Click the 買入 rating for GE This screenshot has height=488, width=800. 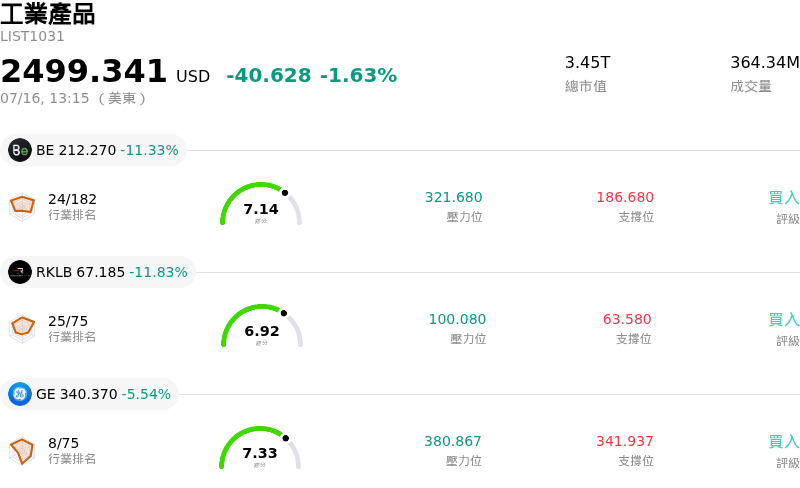(784, 442)
